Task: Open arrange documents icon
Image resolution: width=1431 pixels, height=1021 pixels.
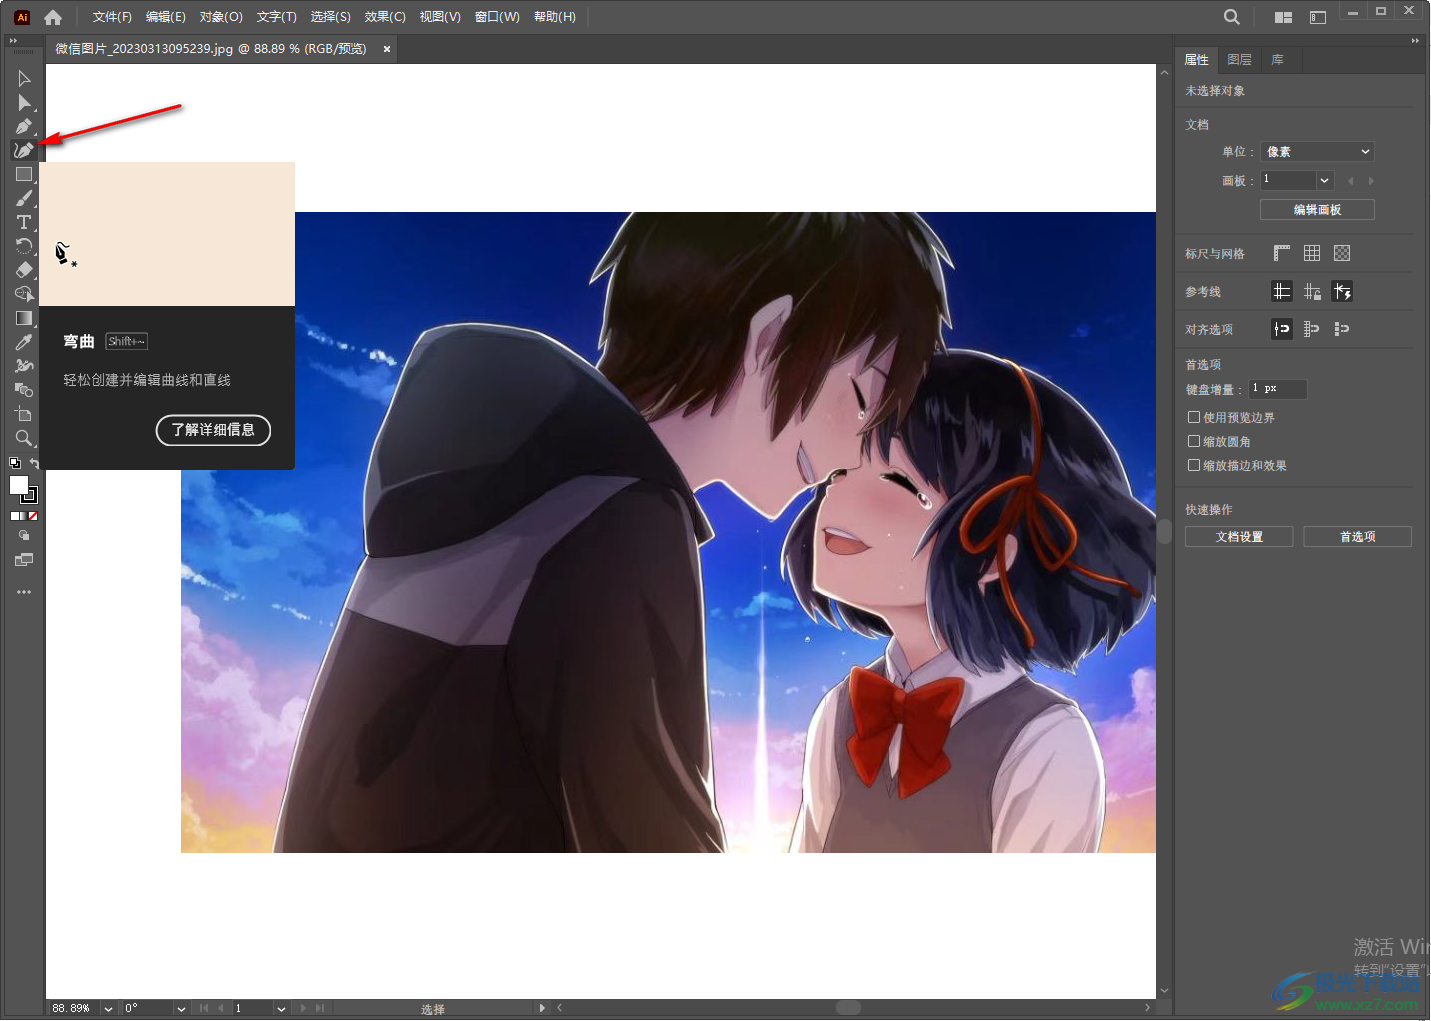Action: coord(1284,17)
